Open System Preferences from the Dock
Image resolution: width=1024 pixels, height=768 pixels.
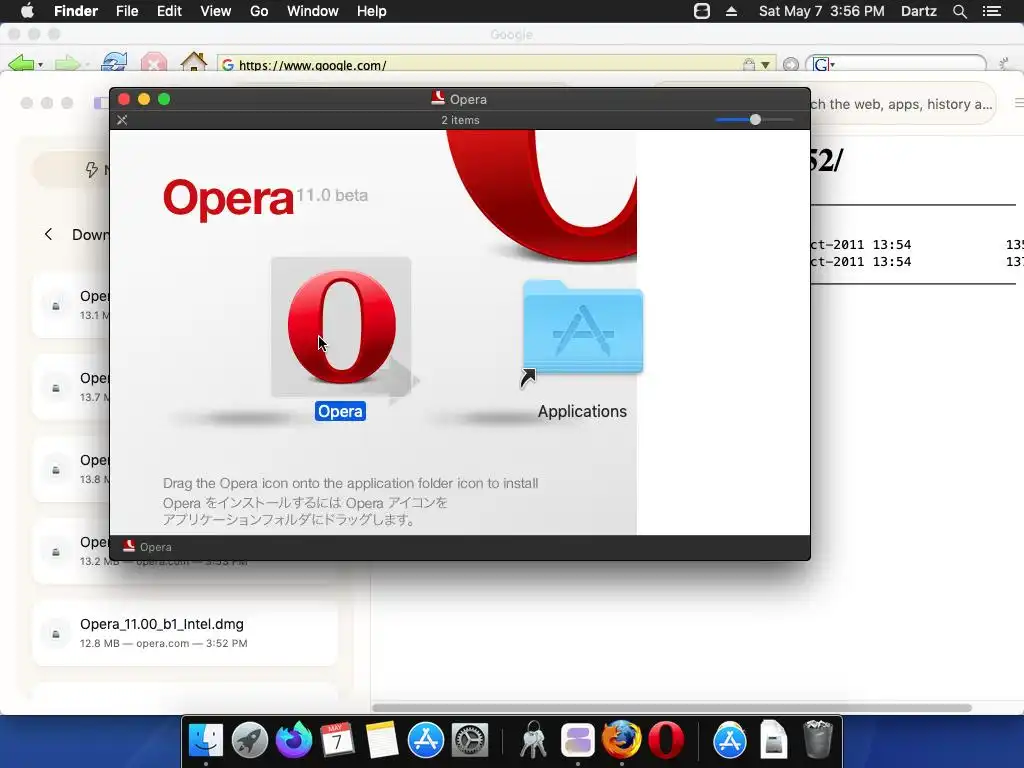click(470, 741)
